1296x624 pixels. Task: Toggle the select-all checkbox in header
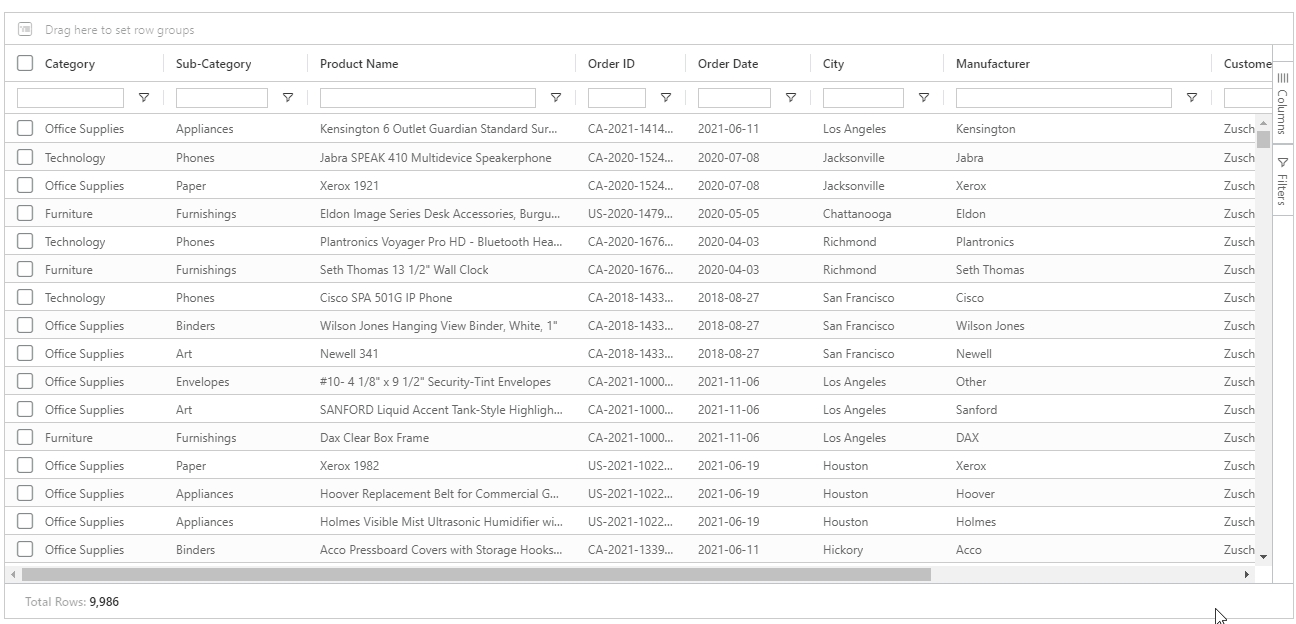coord(25,64)
